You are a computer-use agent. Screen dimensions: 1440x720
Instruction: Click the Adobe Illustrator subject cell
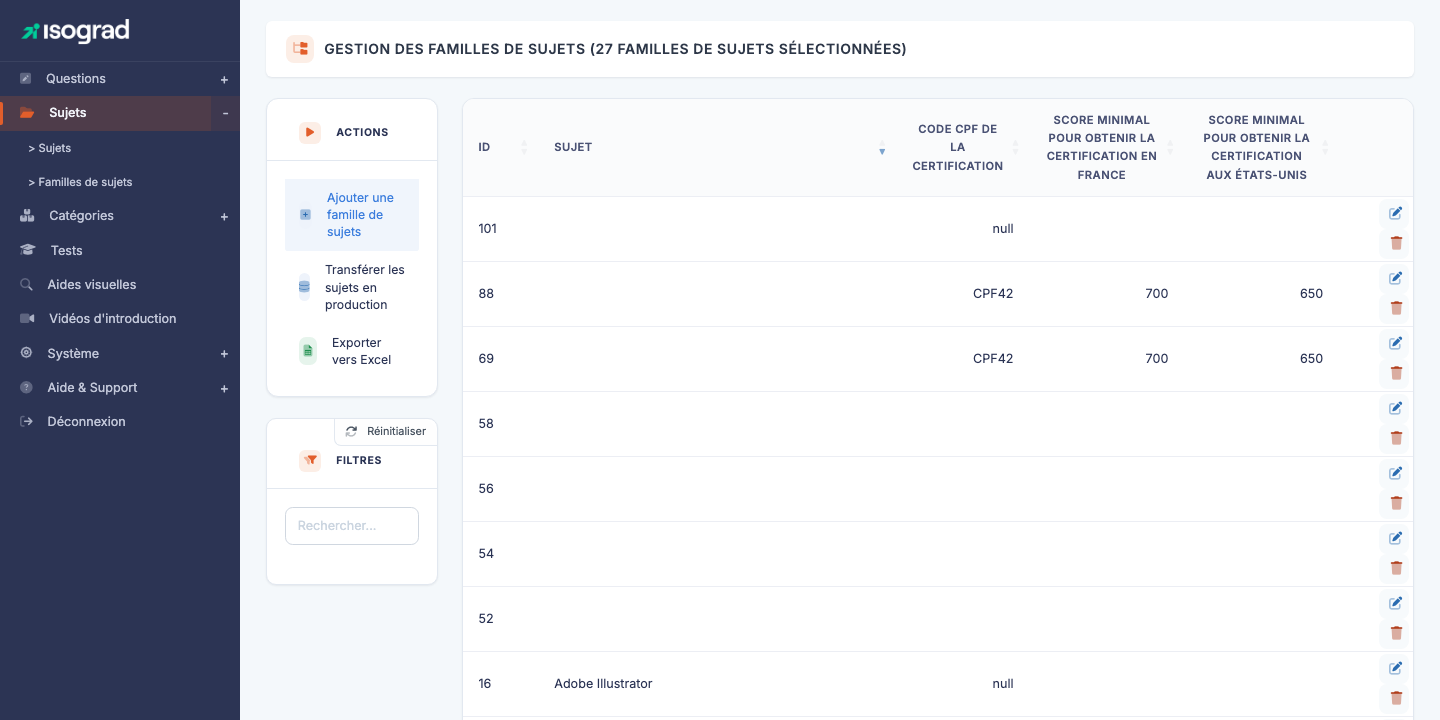click(x=603, y=684)
